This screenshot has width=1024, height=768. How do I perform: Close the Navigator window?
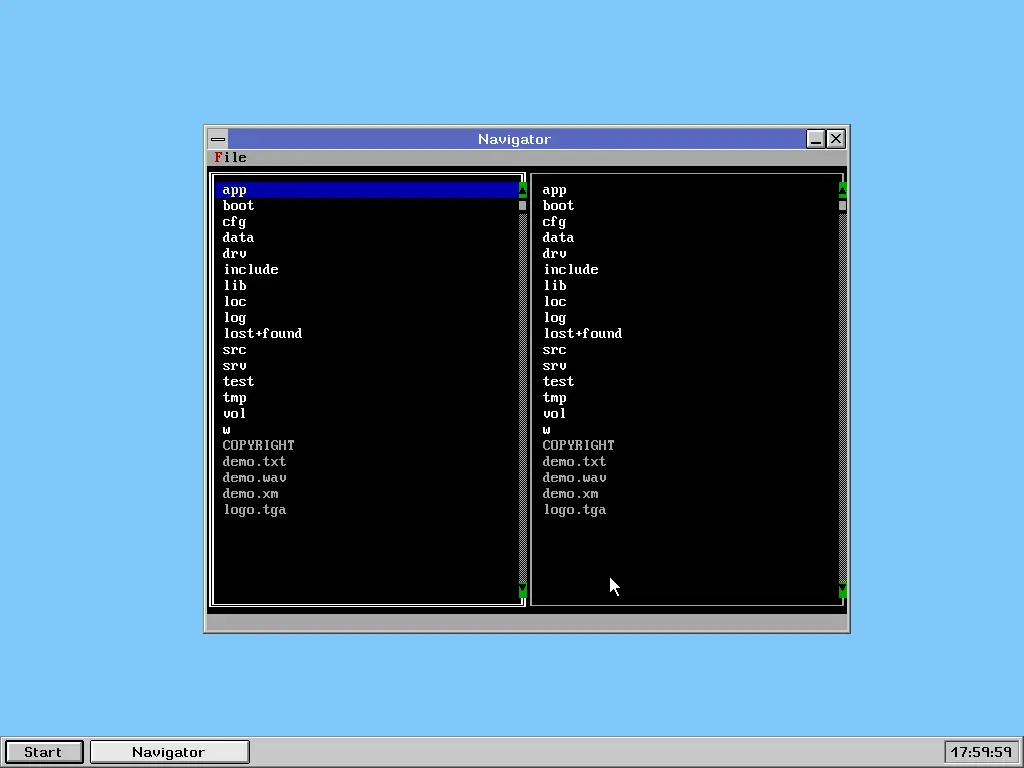pos(836,139)
